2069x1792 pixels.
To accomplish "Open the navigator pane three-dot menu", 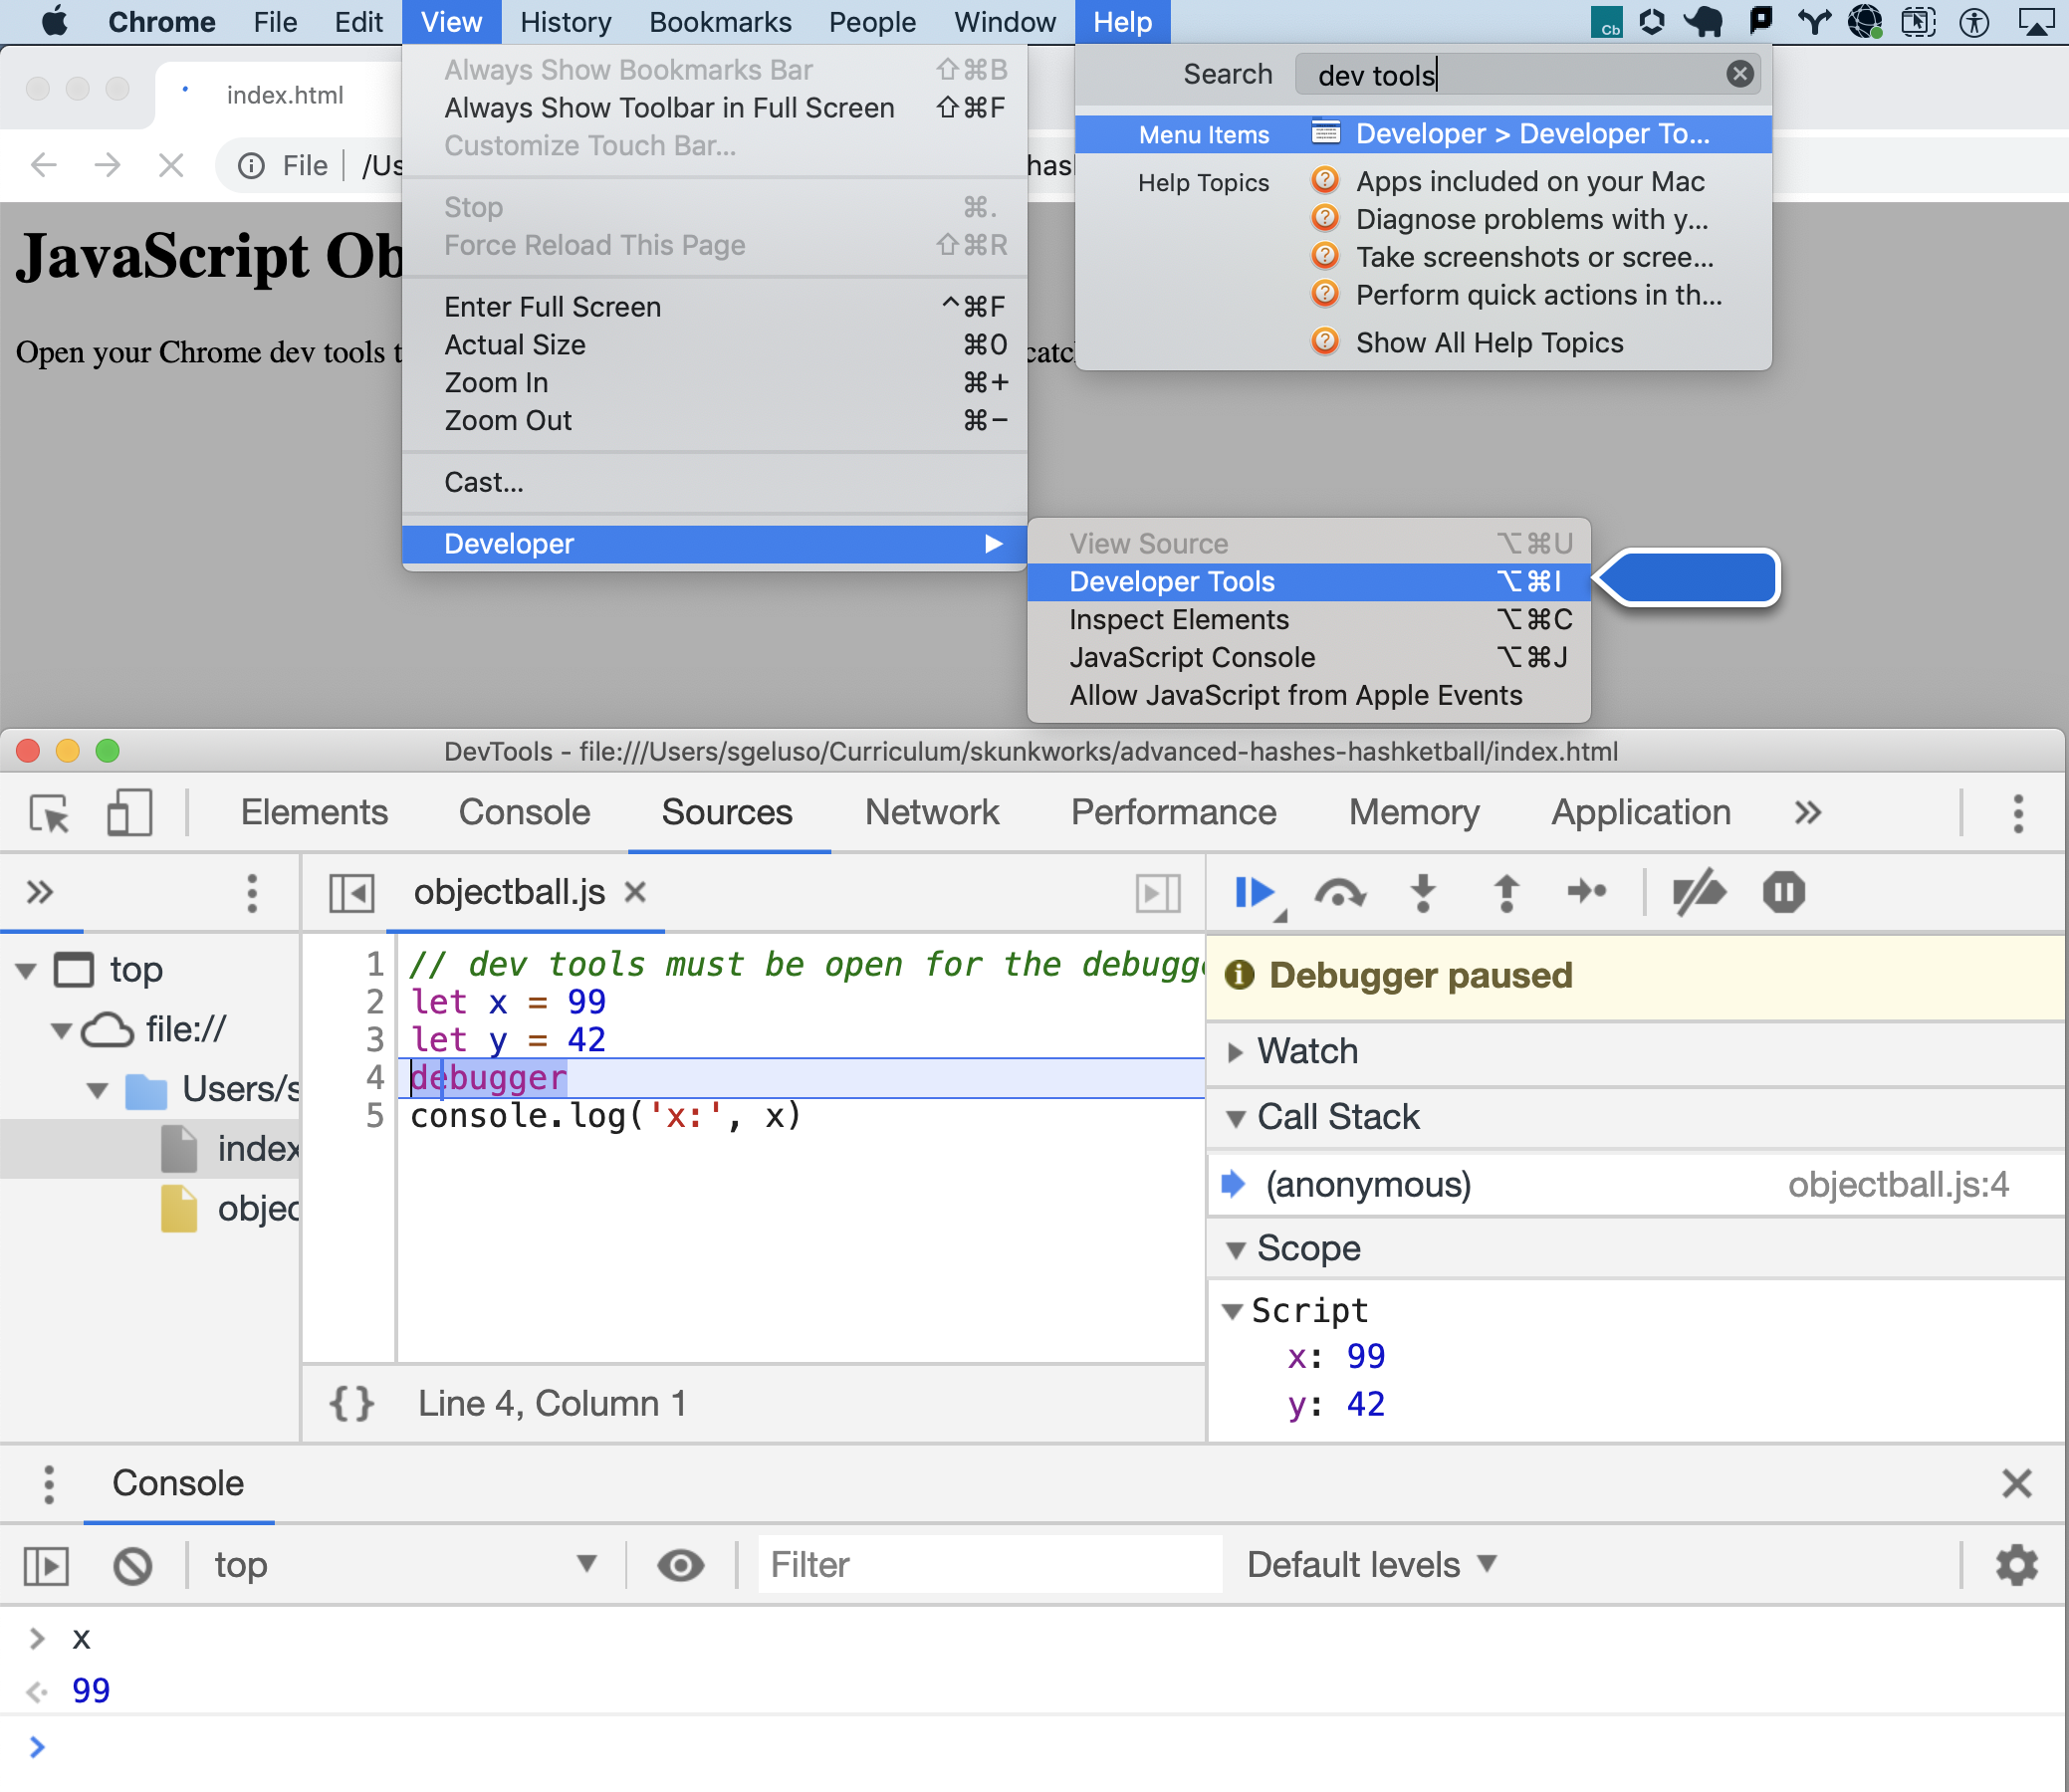I will pyautogui.click(x=252, y=893).
